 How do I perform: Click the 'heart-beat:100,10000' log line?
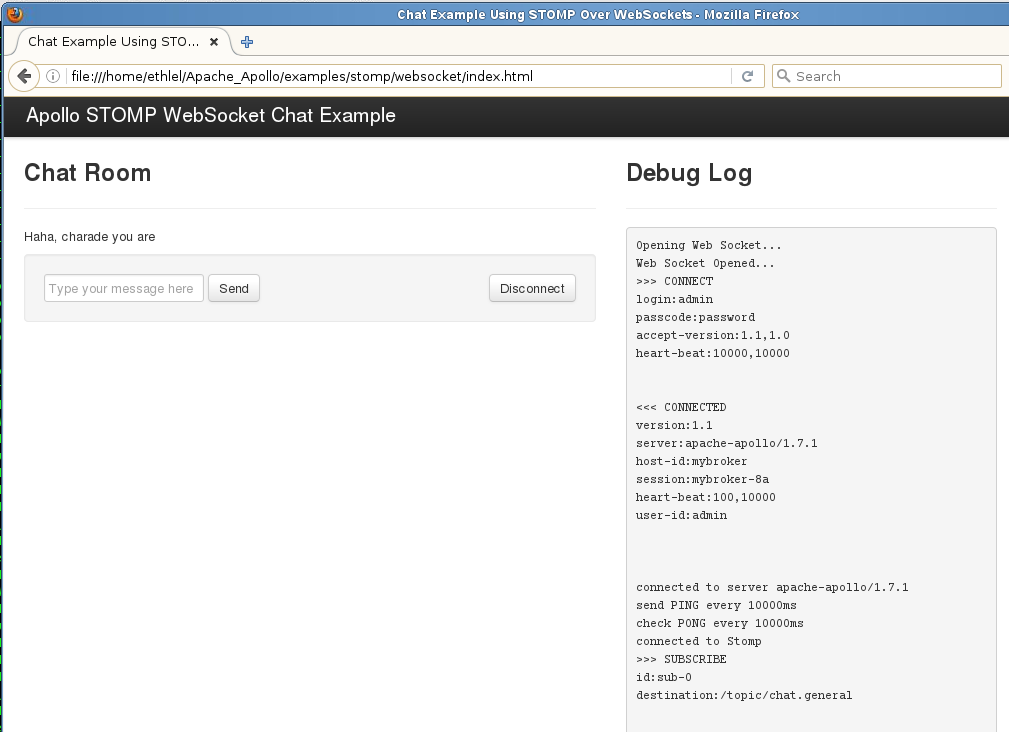[x=705, y=497]
